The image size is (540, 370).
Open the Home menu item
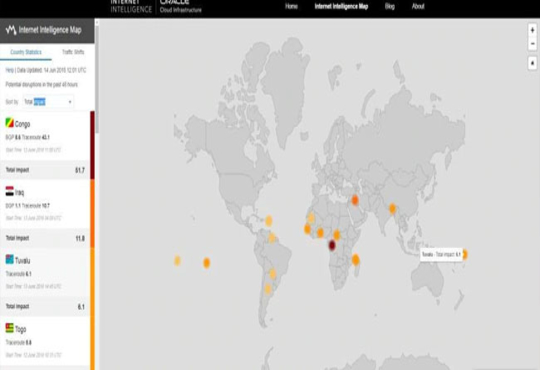click(x=291, y=6)
